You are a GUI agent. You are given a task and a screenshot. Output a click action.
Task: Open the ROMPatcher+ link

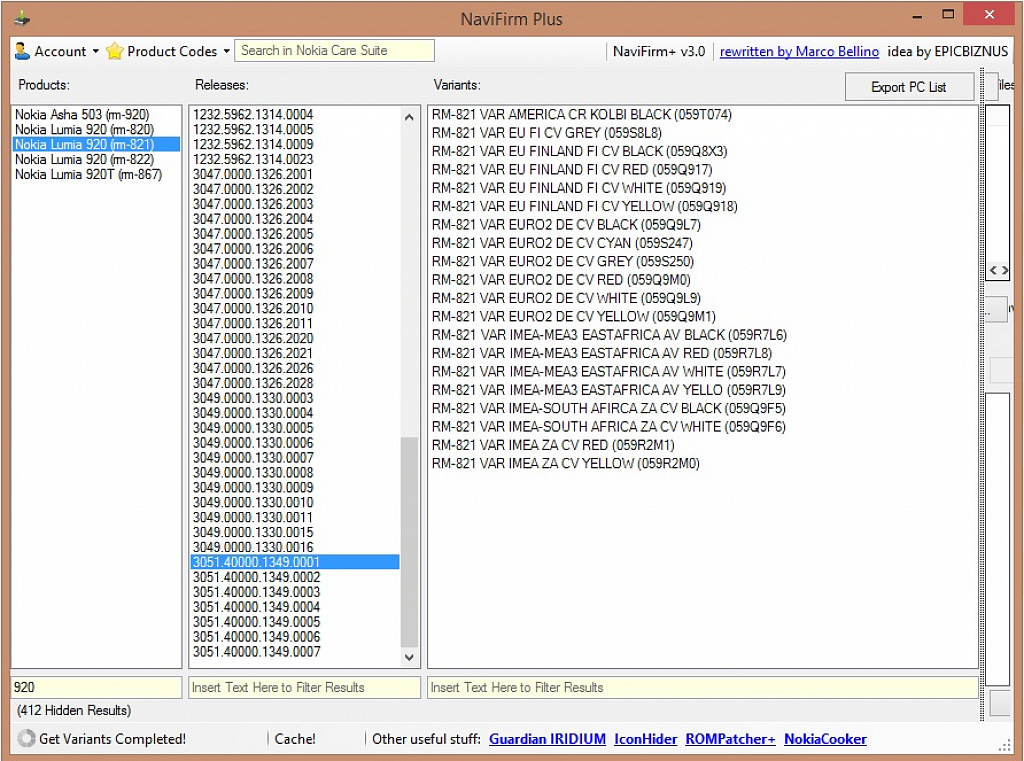point(730,739)
